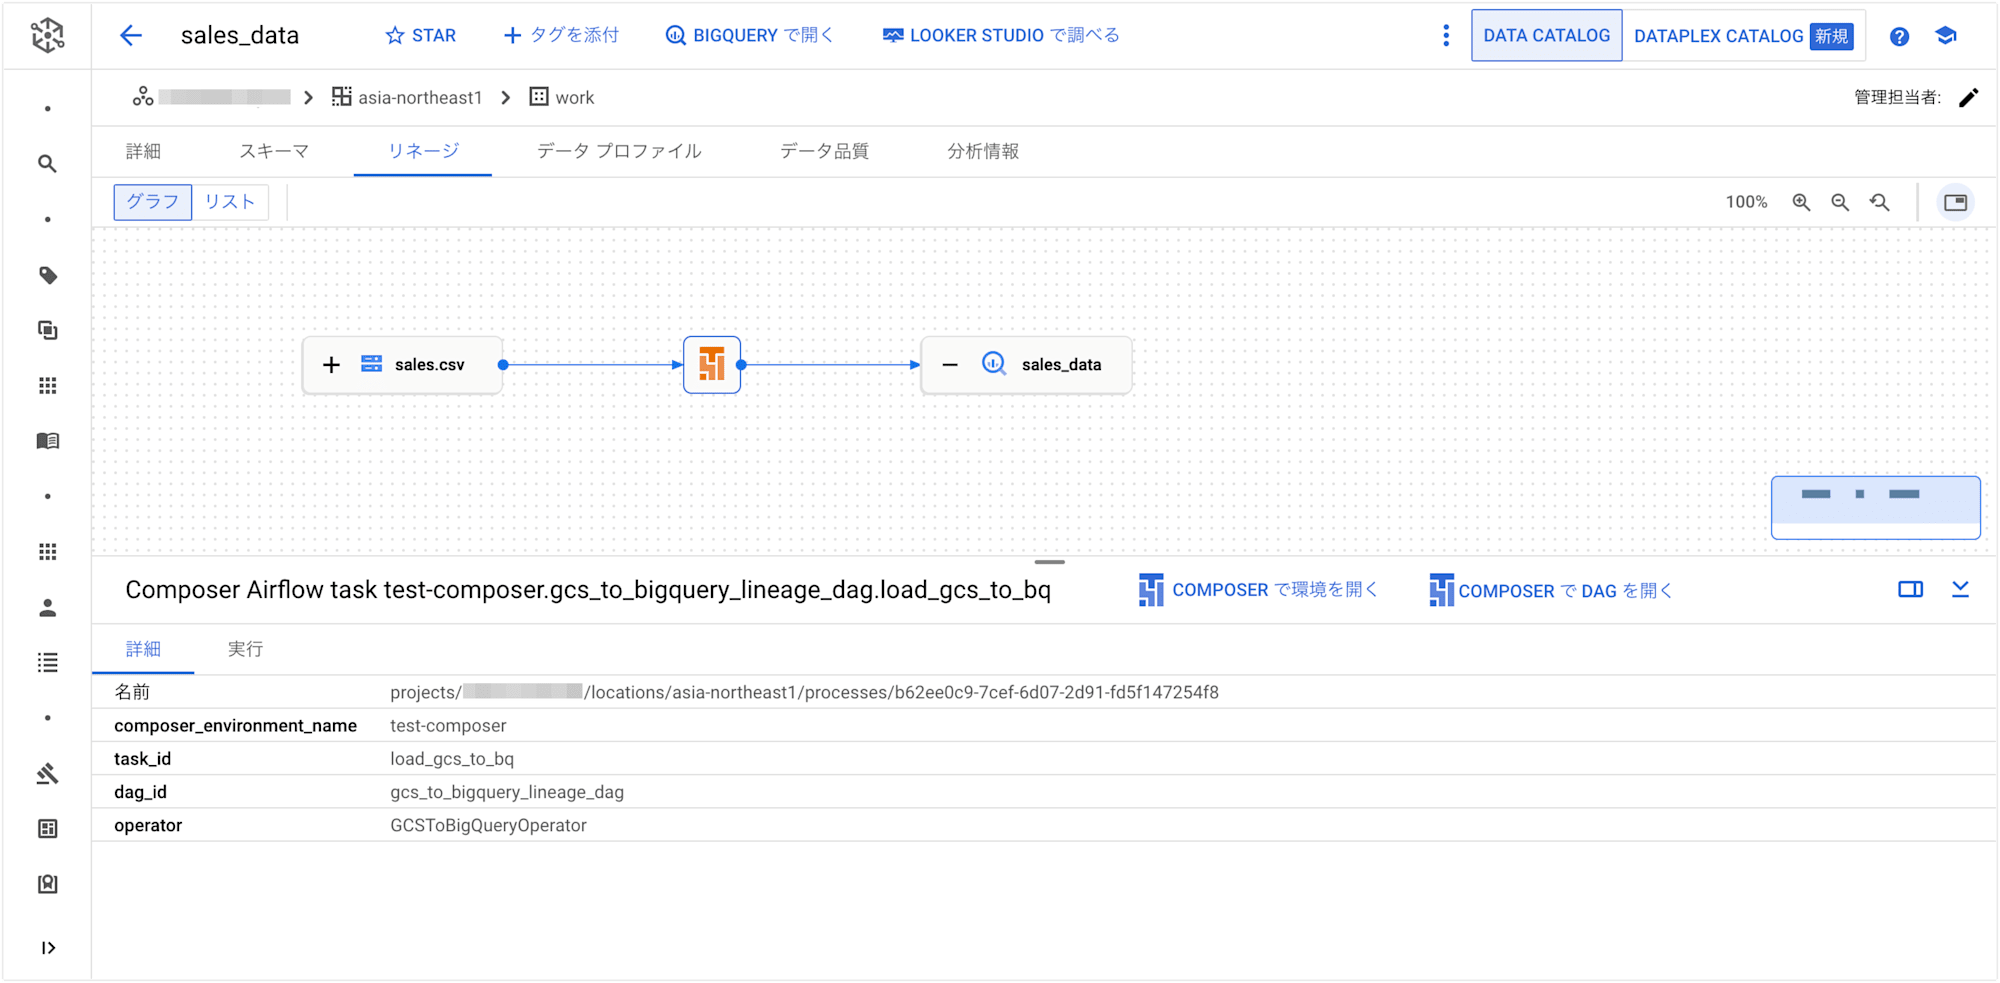2000x983 pixels.
Task: Open the three-dot more options menu
Action: click(1446, 36)
